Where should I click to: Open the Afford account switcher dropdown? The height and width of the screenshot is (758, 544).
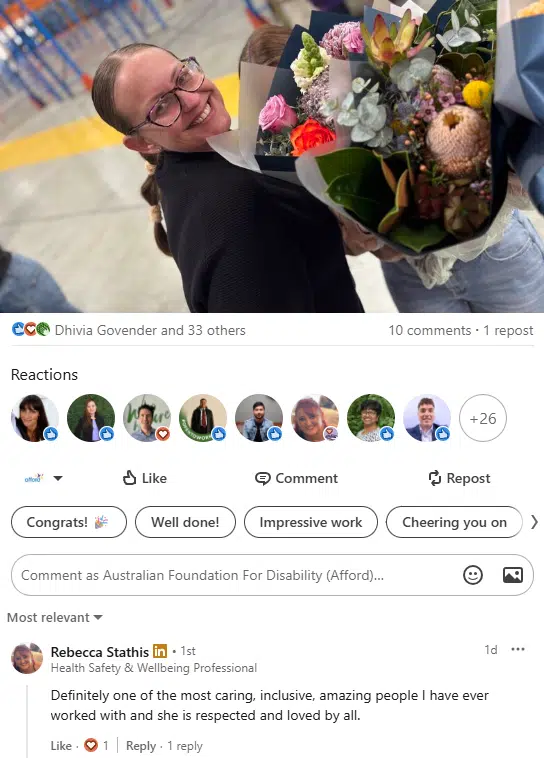44,478
